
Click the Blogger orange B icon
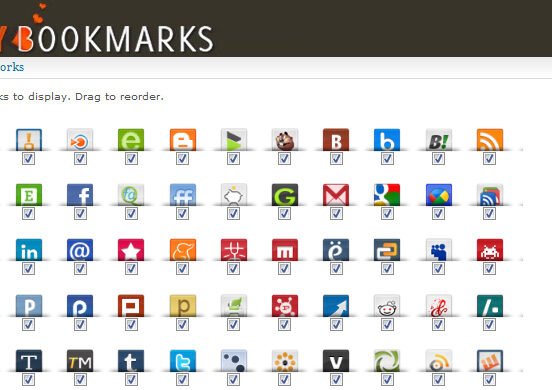(183, 140)
